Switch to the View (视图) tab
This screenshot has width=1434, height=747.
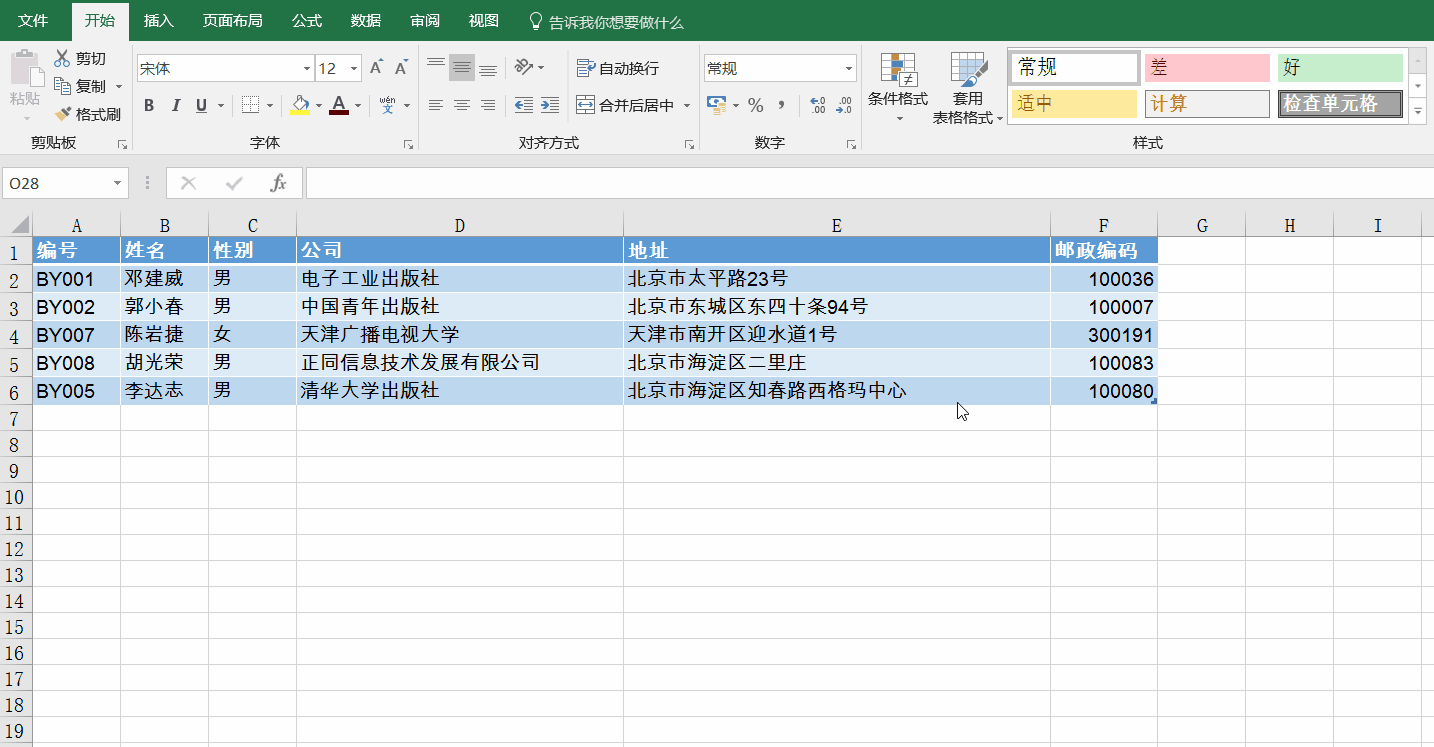(x=484, y=21)
